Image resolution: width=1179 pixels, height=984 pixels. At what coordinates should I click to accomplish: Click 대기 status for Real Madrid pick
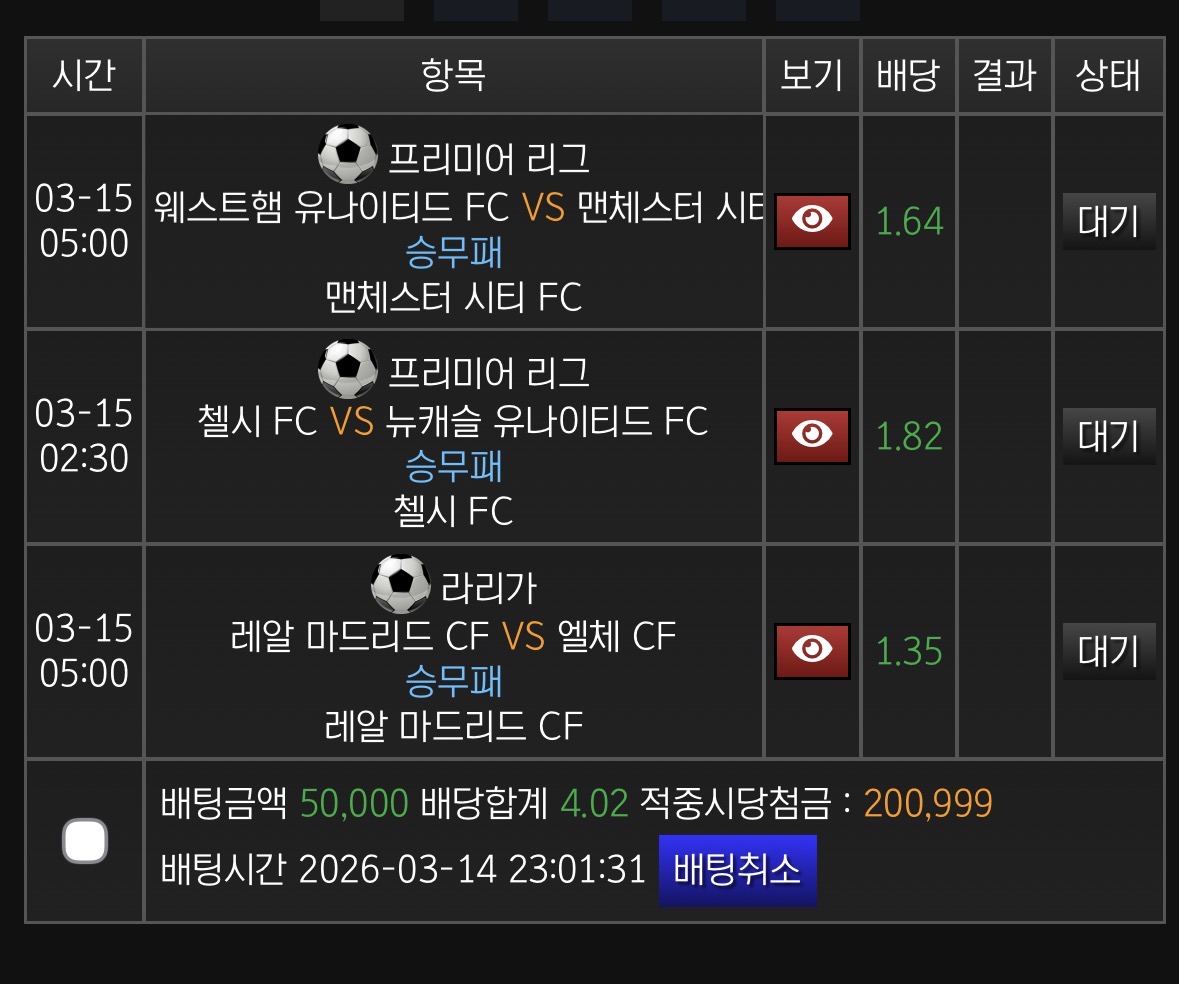(x=1108, y=651)
